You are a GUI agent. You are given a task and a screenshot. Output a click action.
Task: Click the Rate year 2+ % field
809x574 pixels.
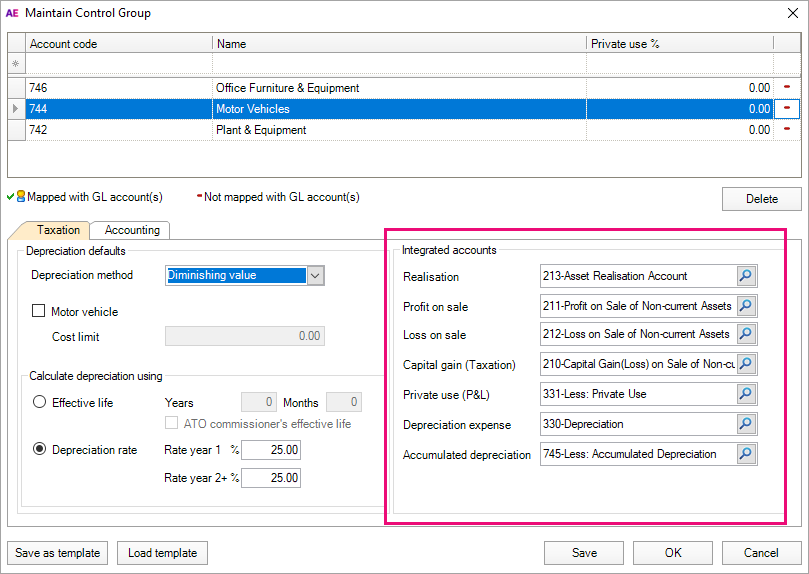(x=270, y=478)
